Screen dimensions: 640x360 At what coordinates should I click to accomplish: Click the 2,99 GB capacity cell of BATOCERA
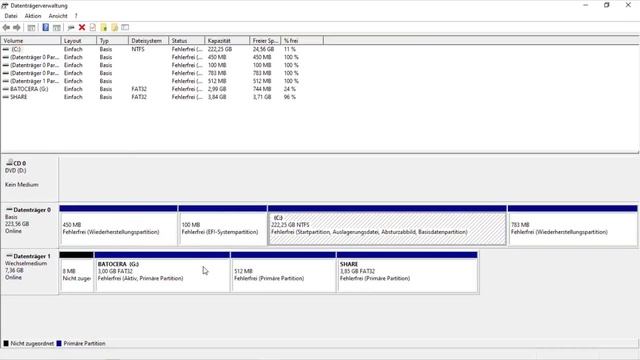(217, 89)
